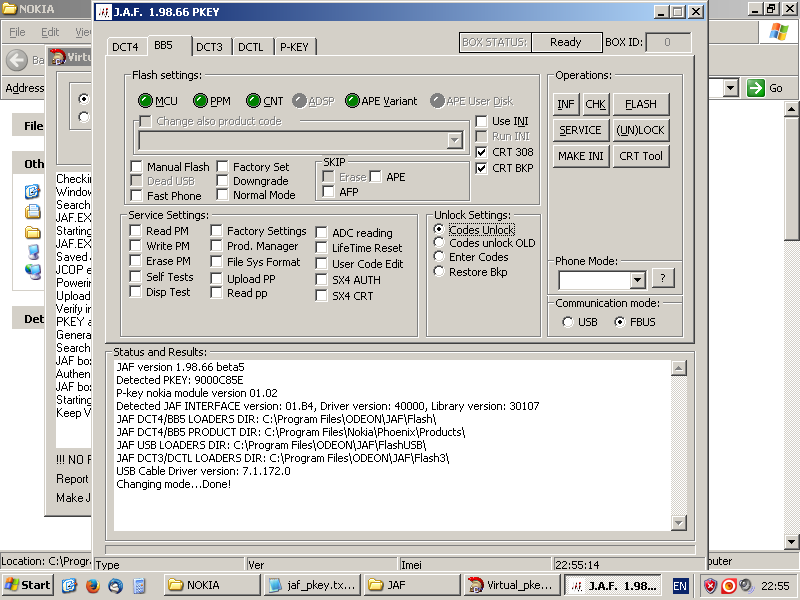Click the Start button Windows logo
Viewport: 800px width, 600px height.
point(12,585)
